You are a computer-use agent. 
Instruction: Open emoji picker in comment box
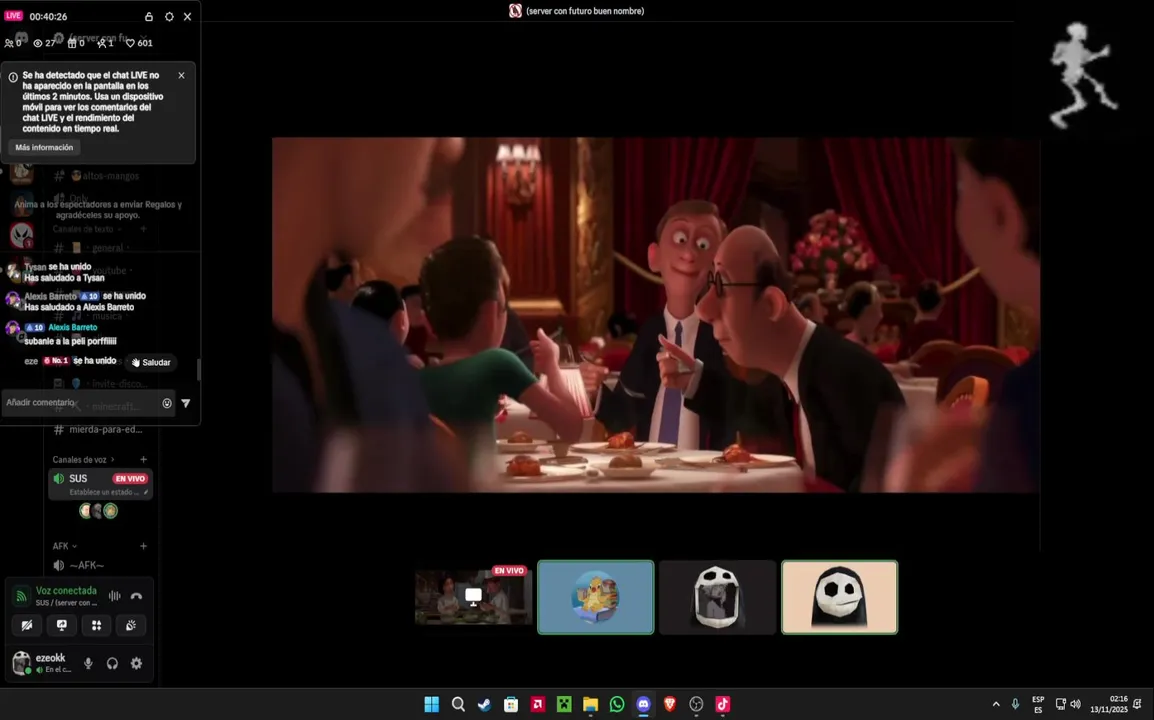click(x=167, y=403)
